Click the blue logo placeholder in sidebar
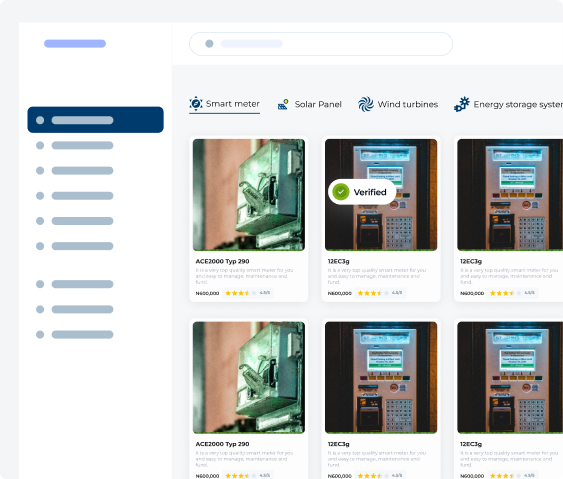 pos(75,43)
